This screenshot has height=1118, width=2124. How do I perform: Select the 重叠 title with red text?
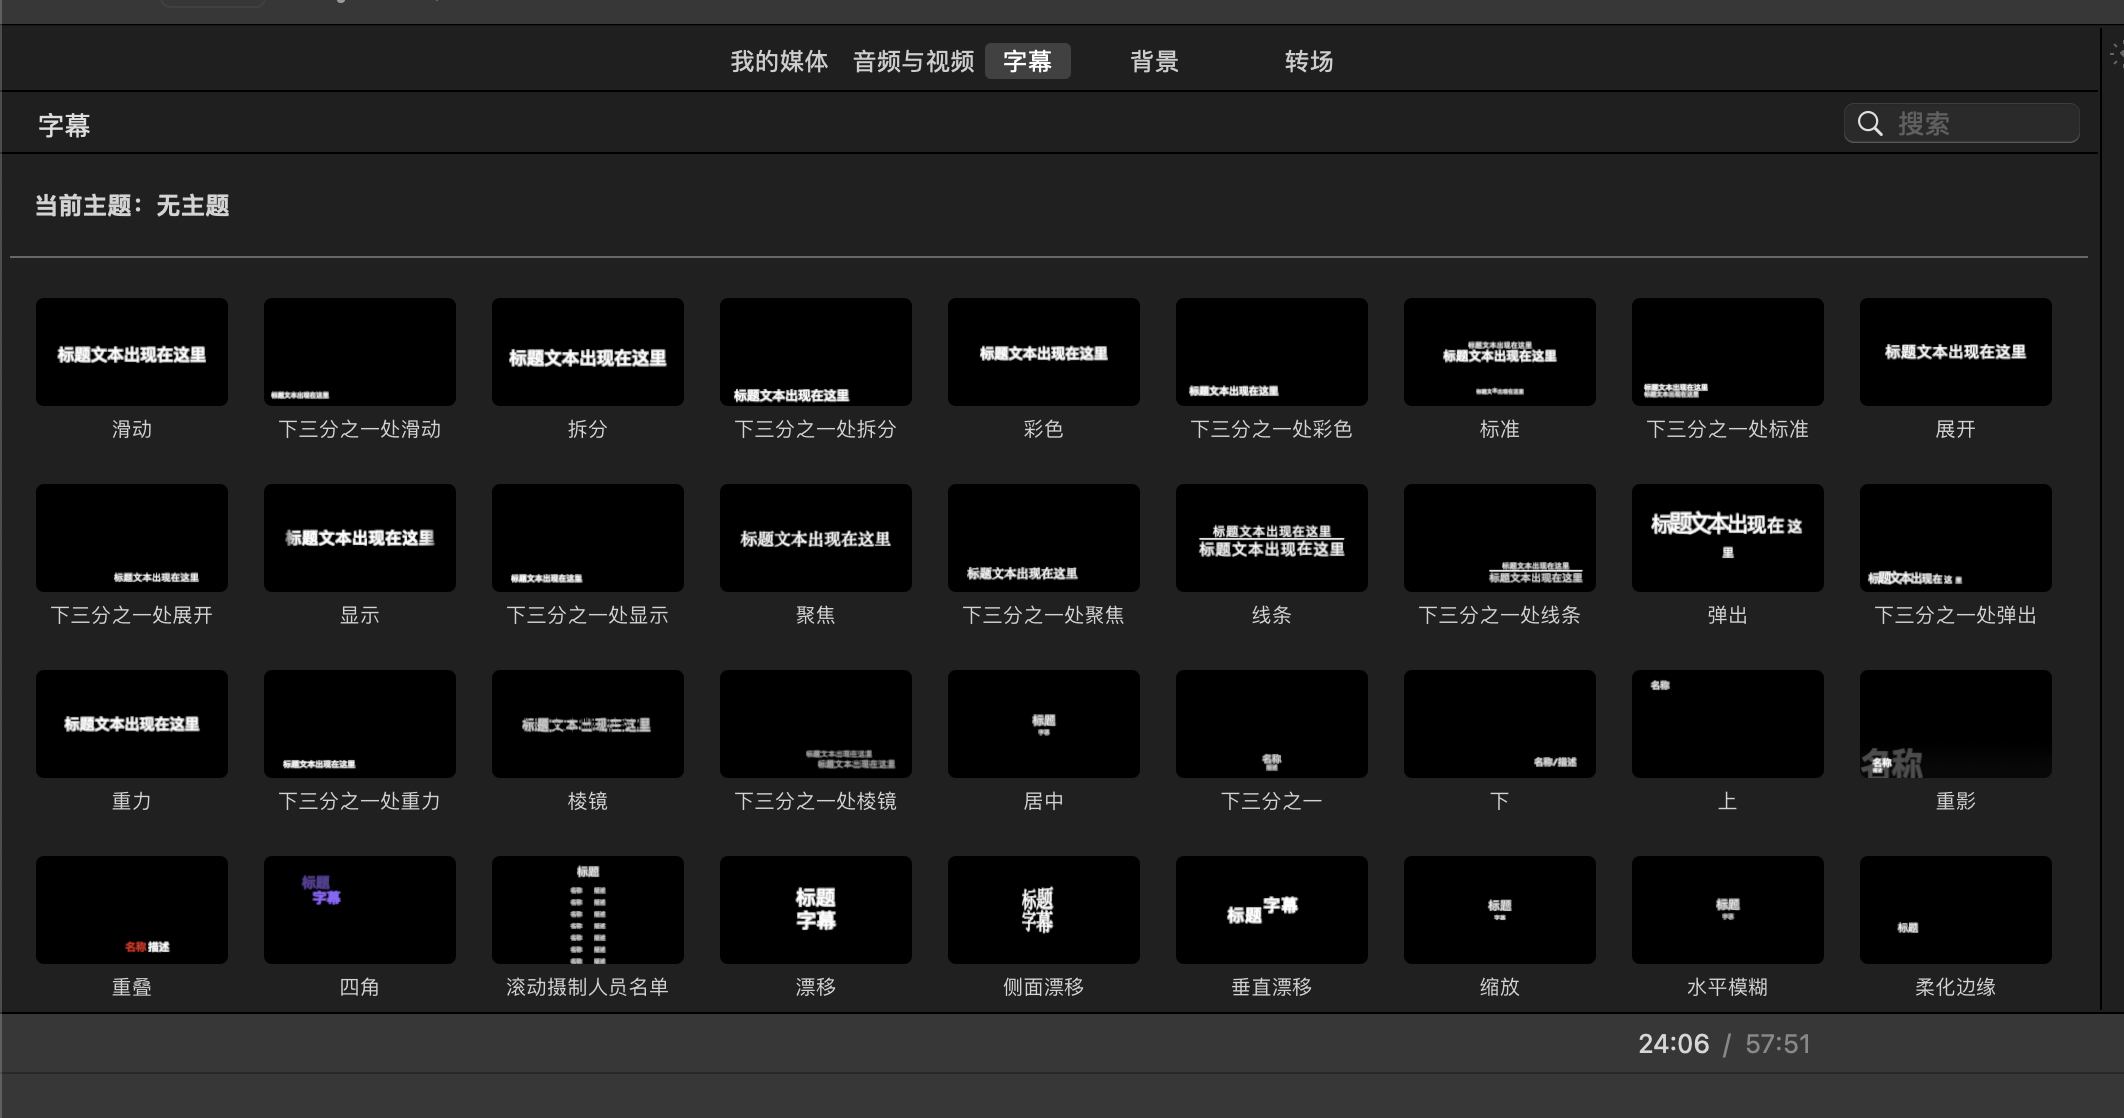pyautogui.click(x=131, y=910)
